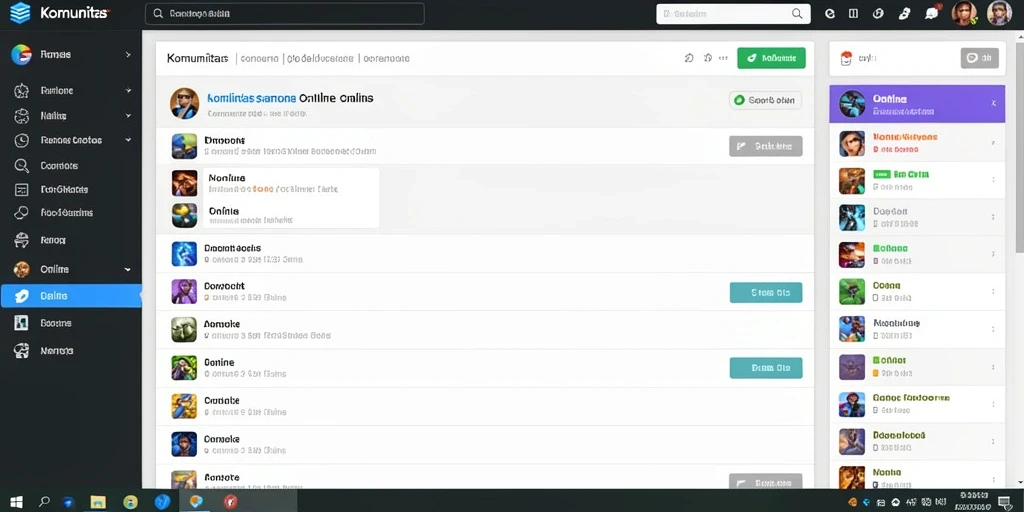The image size is (1024, 512).
Task: Click the taskbar search magnifier
Action: (44, 502)
